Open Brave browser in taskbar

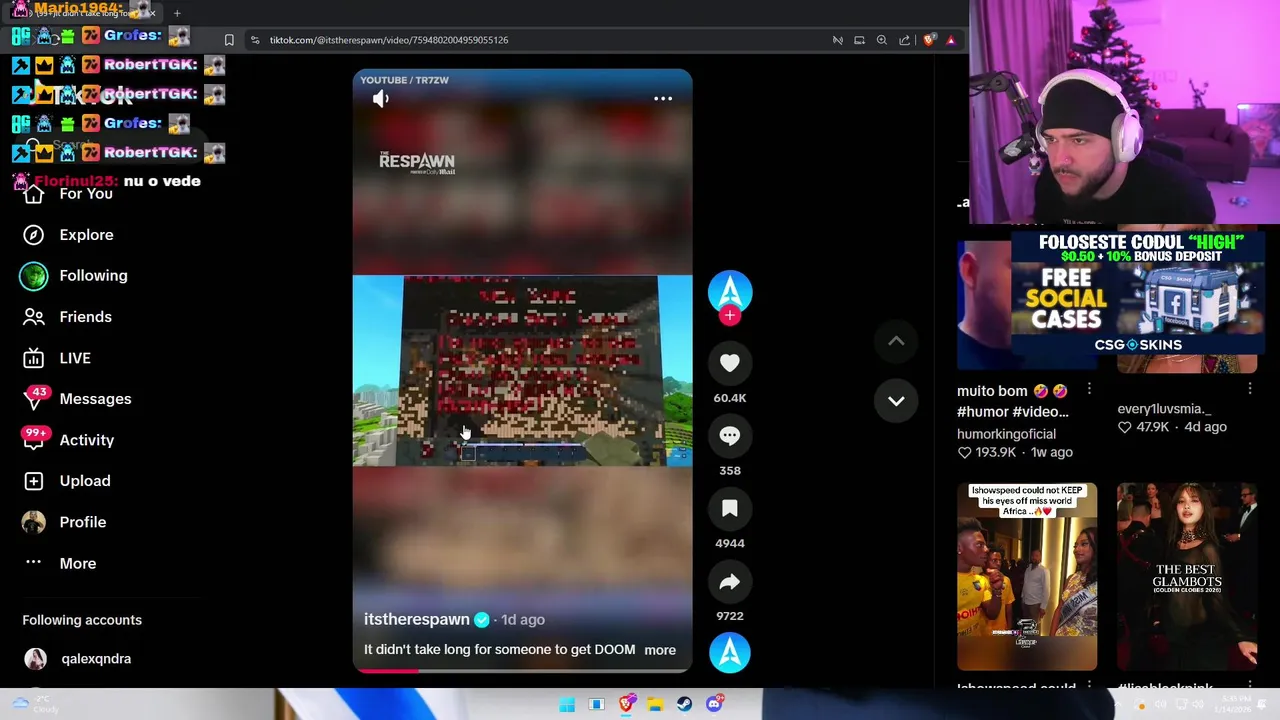pyautogui.click(x=626, y=705)
